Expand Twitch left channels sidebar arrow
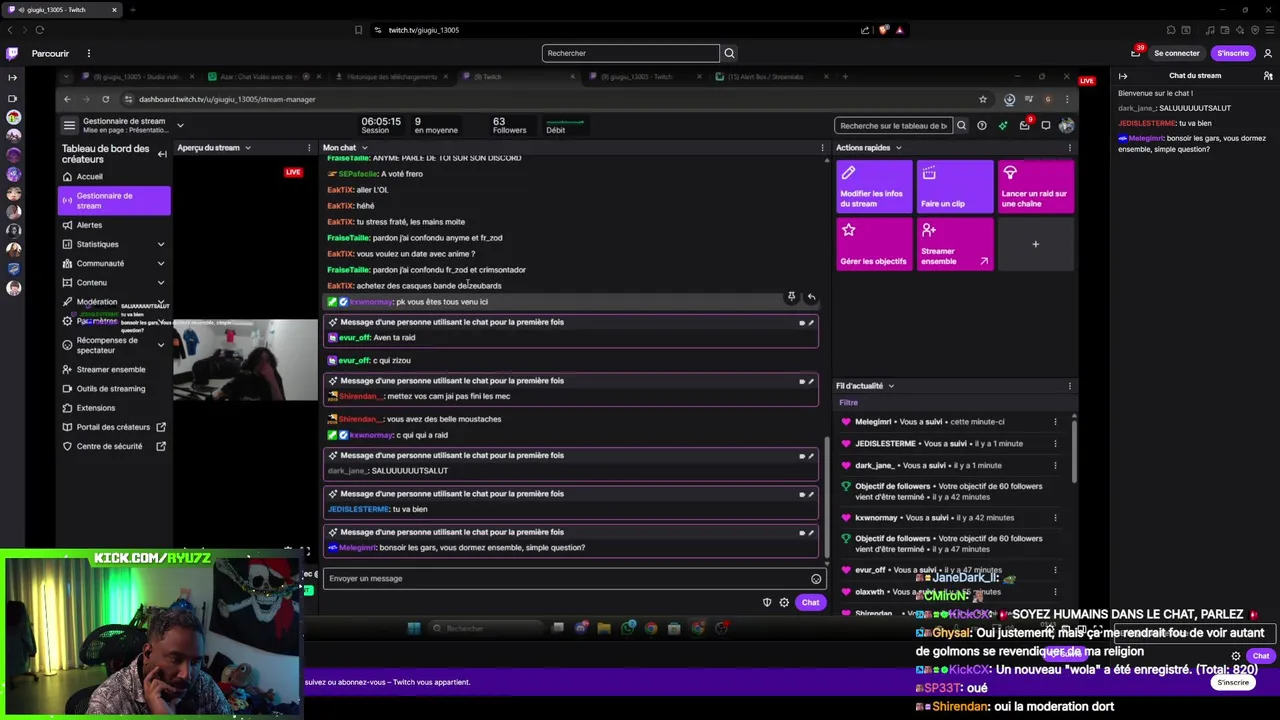The height and width of the screenshot is (720, 1280). click(x=12, y=77)
